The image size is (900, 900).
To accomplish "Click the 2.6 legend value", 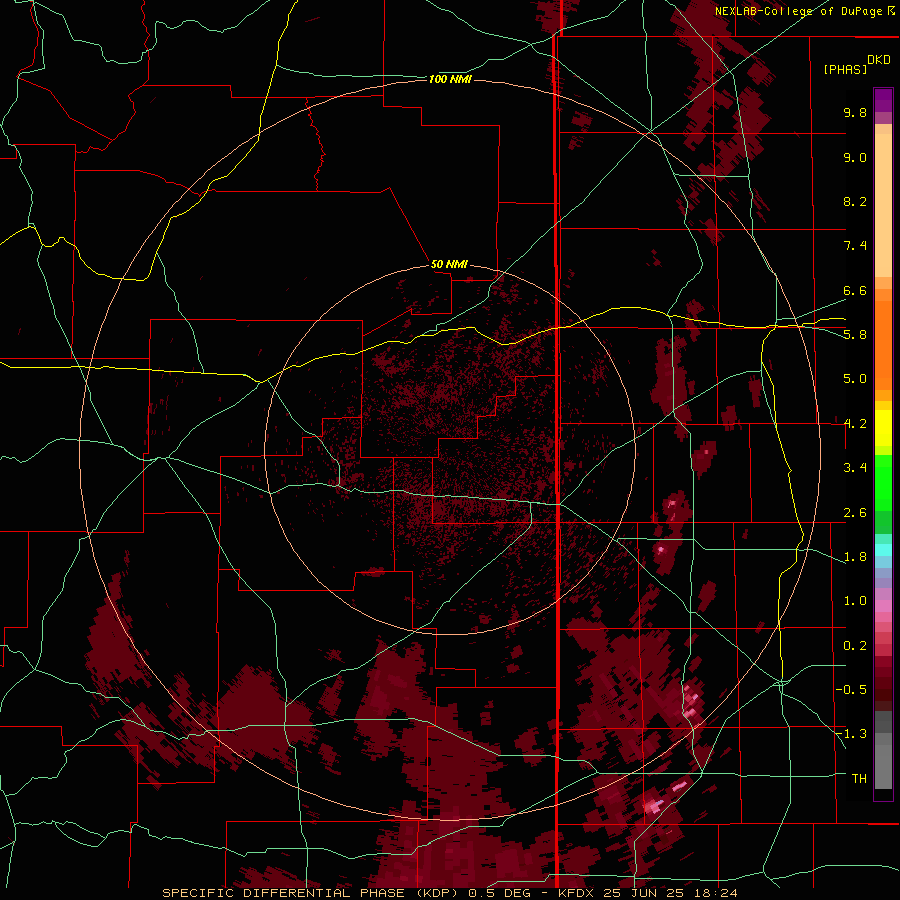I will pyautogui.click(x=855, y=513).
